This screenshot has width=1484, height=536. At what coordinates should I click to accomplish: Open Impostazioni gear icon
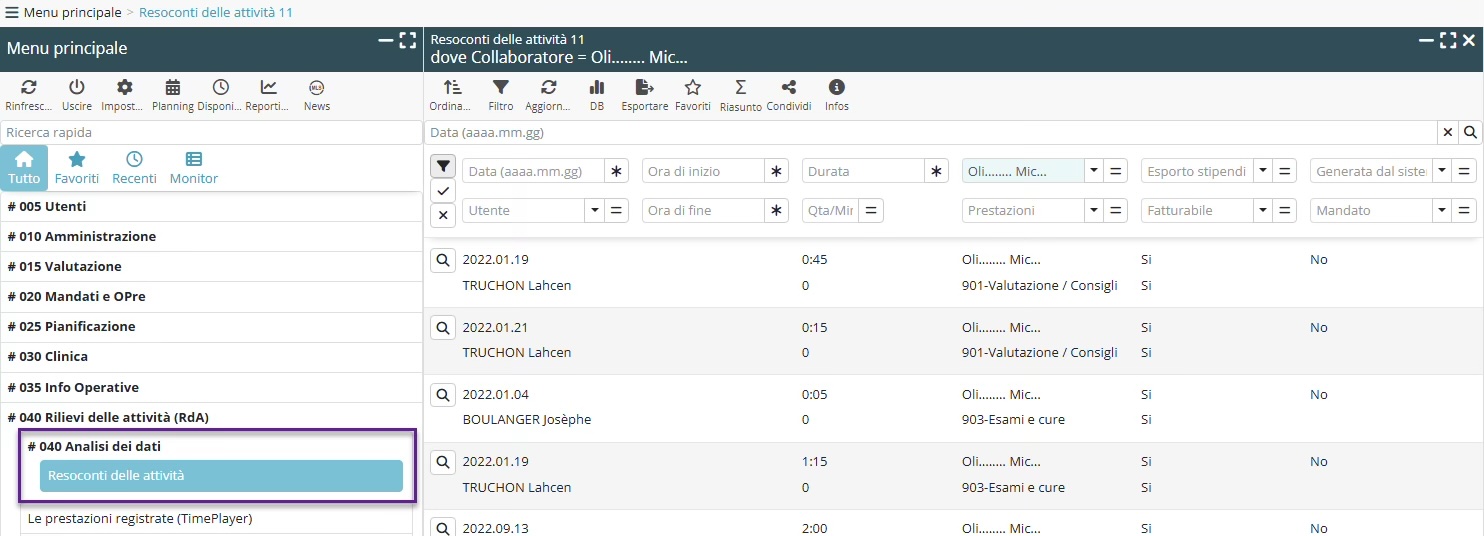125,88
